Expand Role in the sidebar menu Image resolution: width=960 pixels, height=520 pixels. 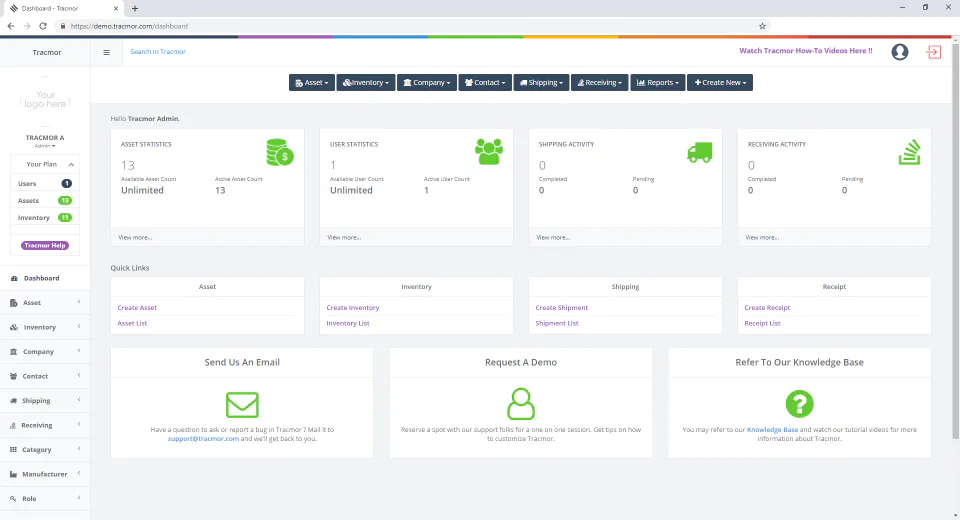pyautogui.click(x=45, y=499)
